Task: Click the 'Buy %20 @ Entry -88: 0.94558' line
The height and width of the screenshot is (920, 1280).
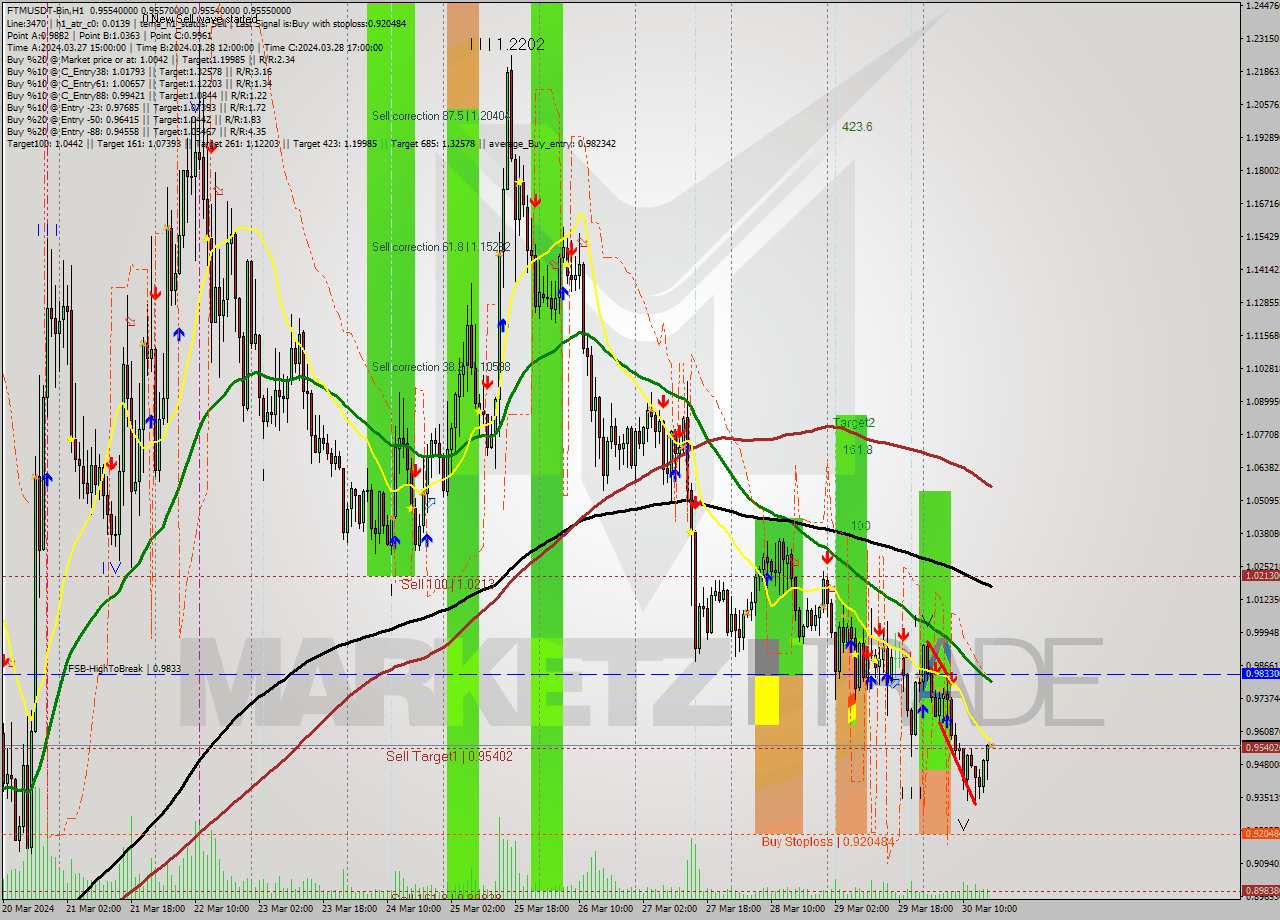Action: point(136,131)
